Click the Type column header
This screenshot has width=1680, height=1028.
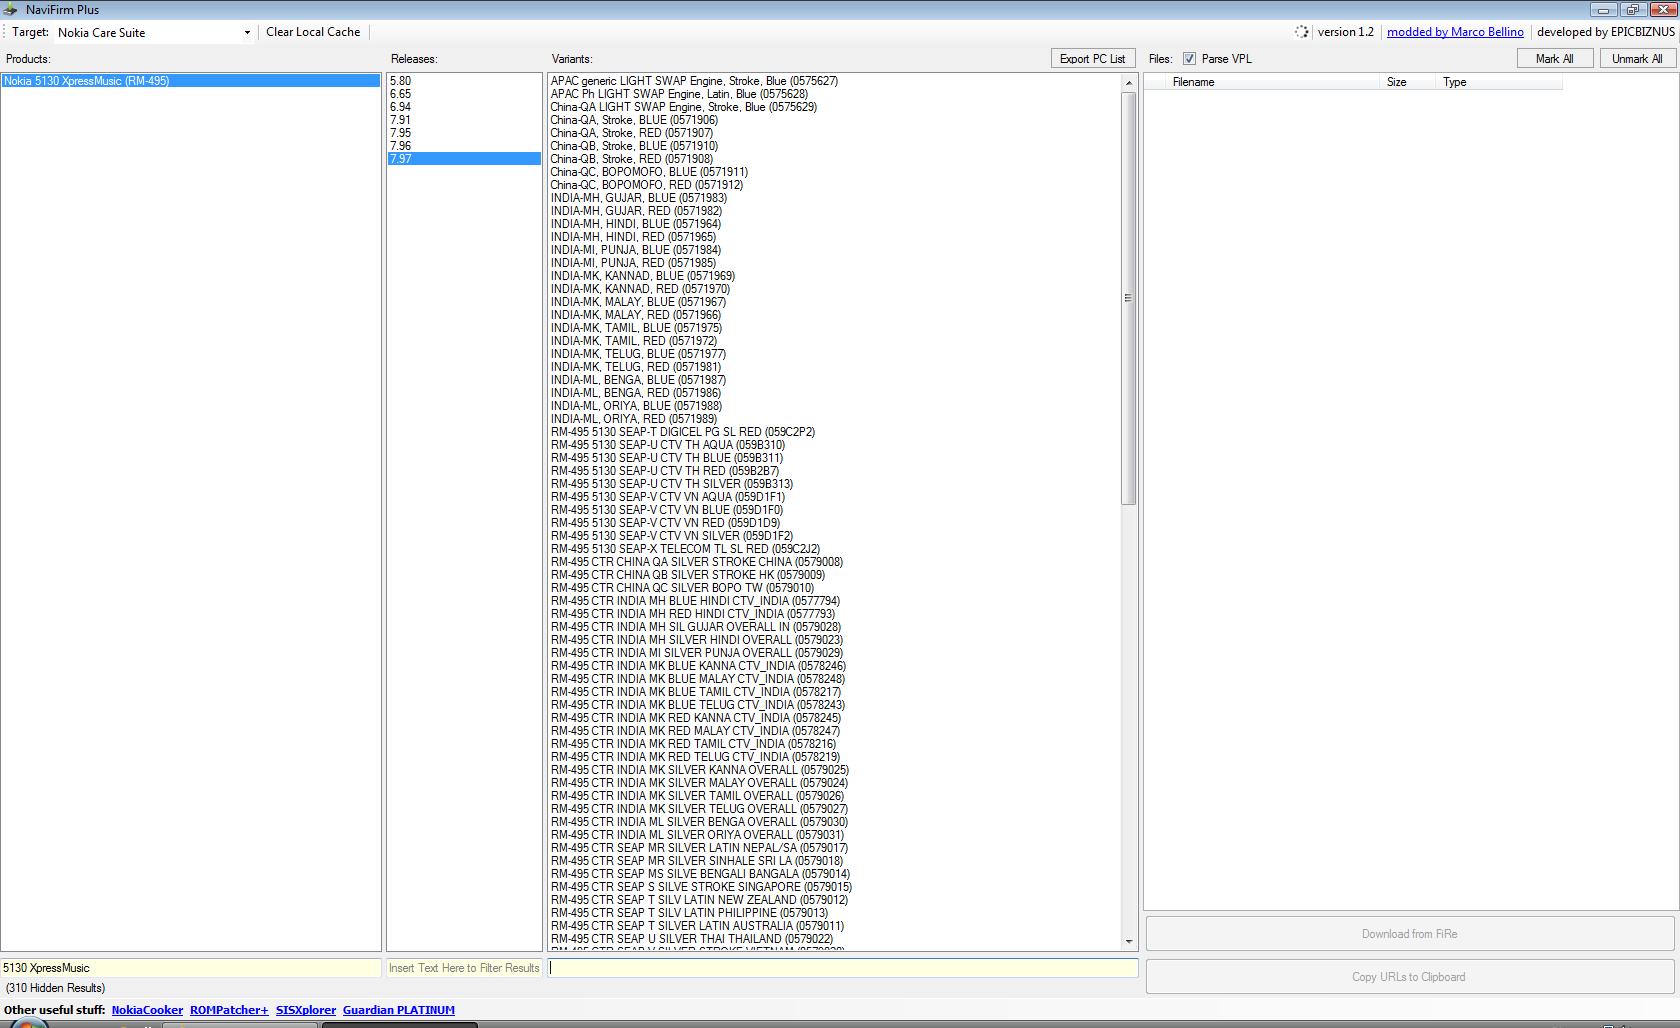click(1499, 82)
